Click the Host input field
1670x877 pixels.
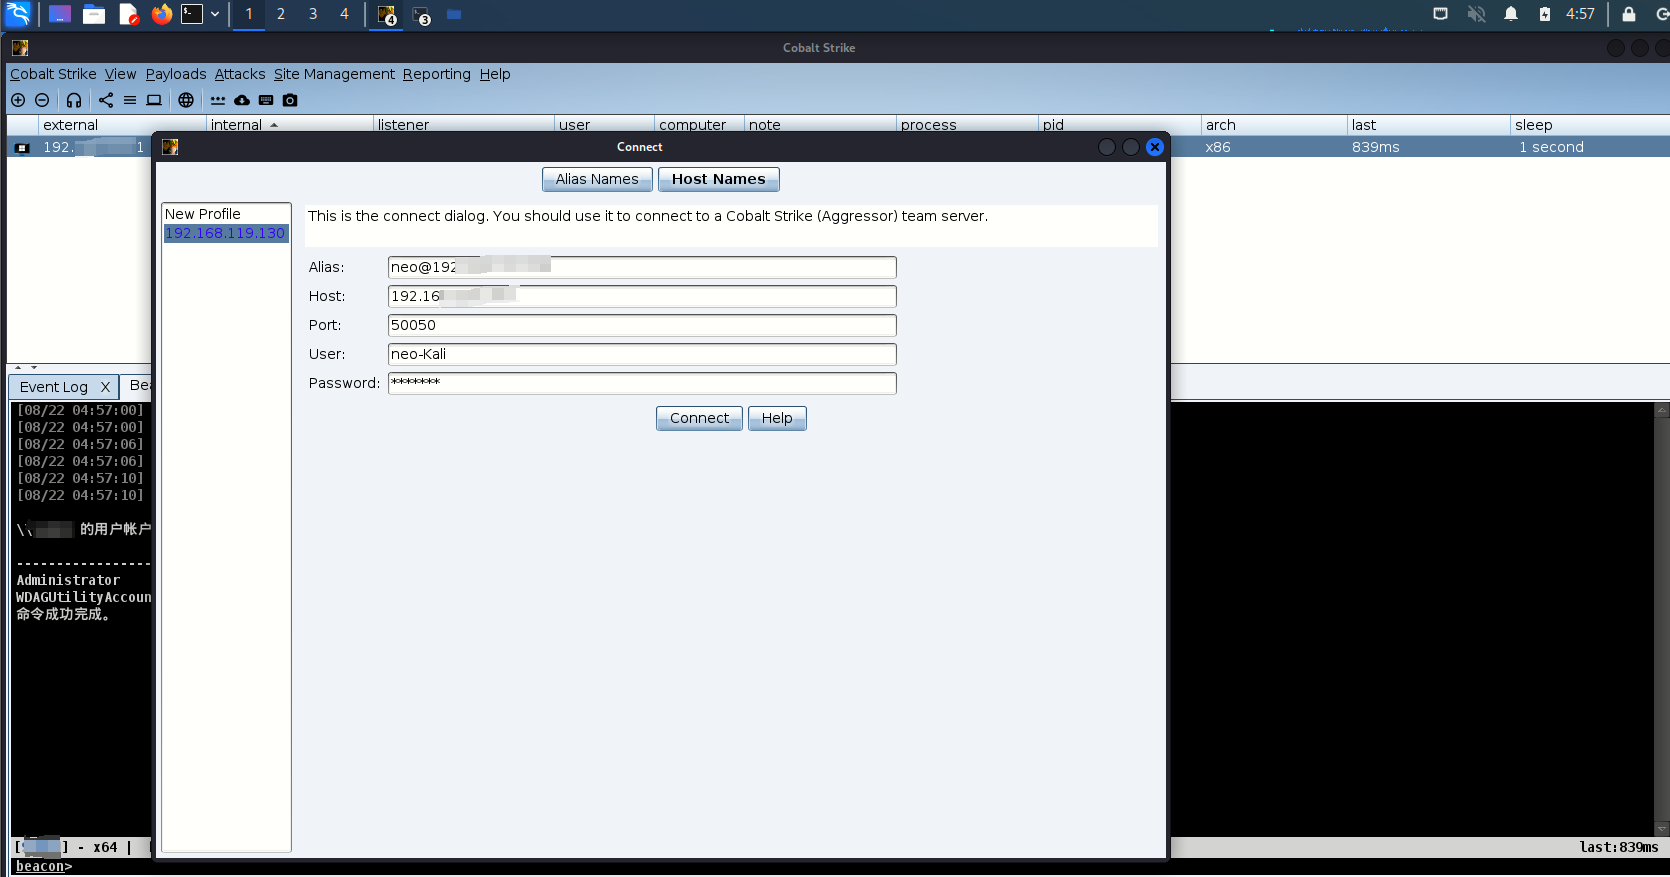tap(642, 296)
